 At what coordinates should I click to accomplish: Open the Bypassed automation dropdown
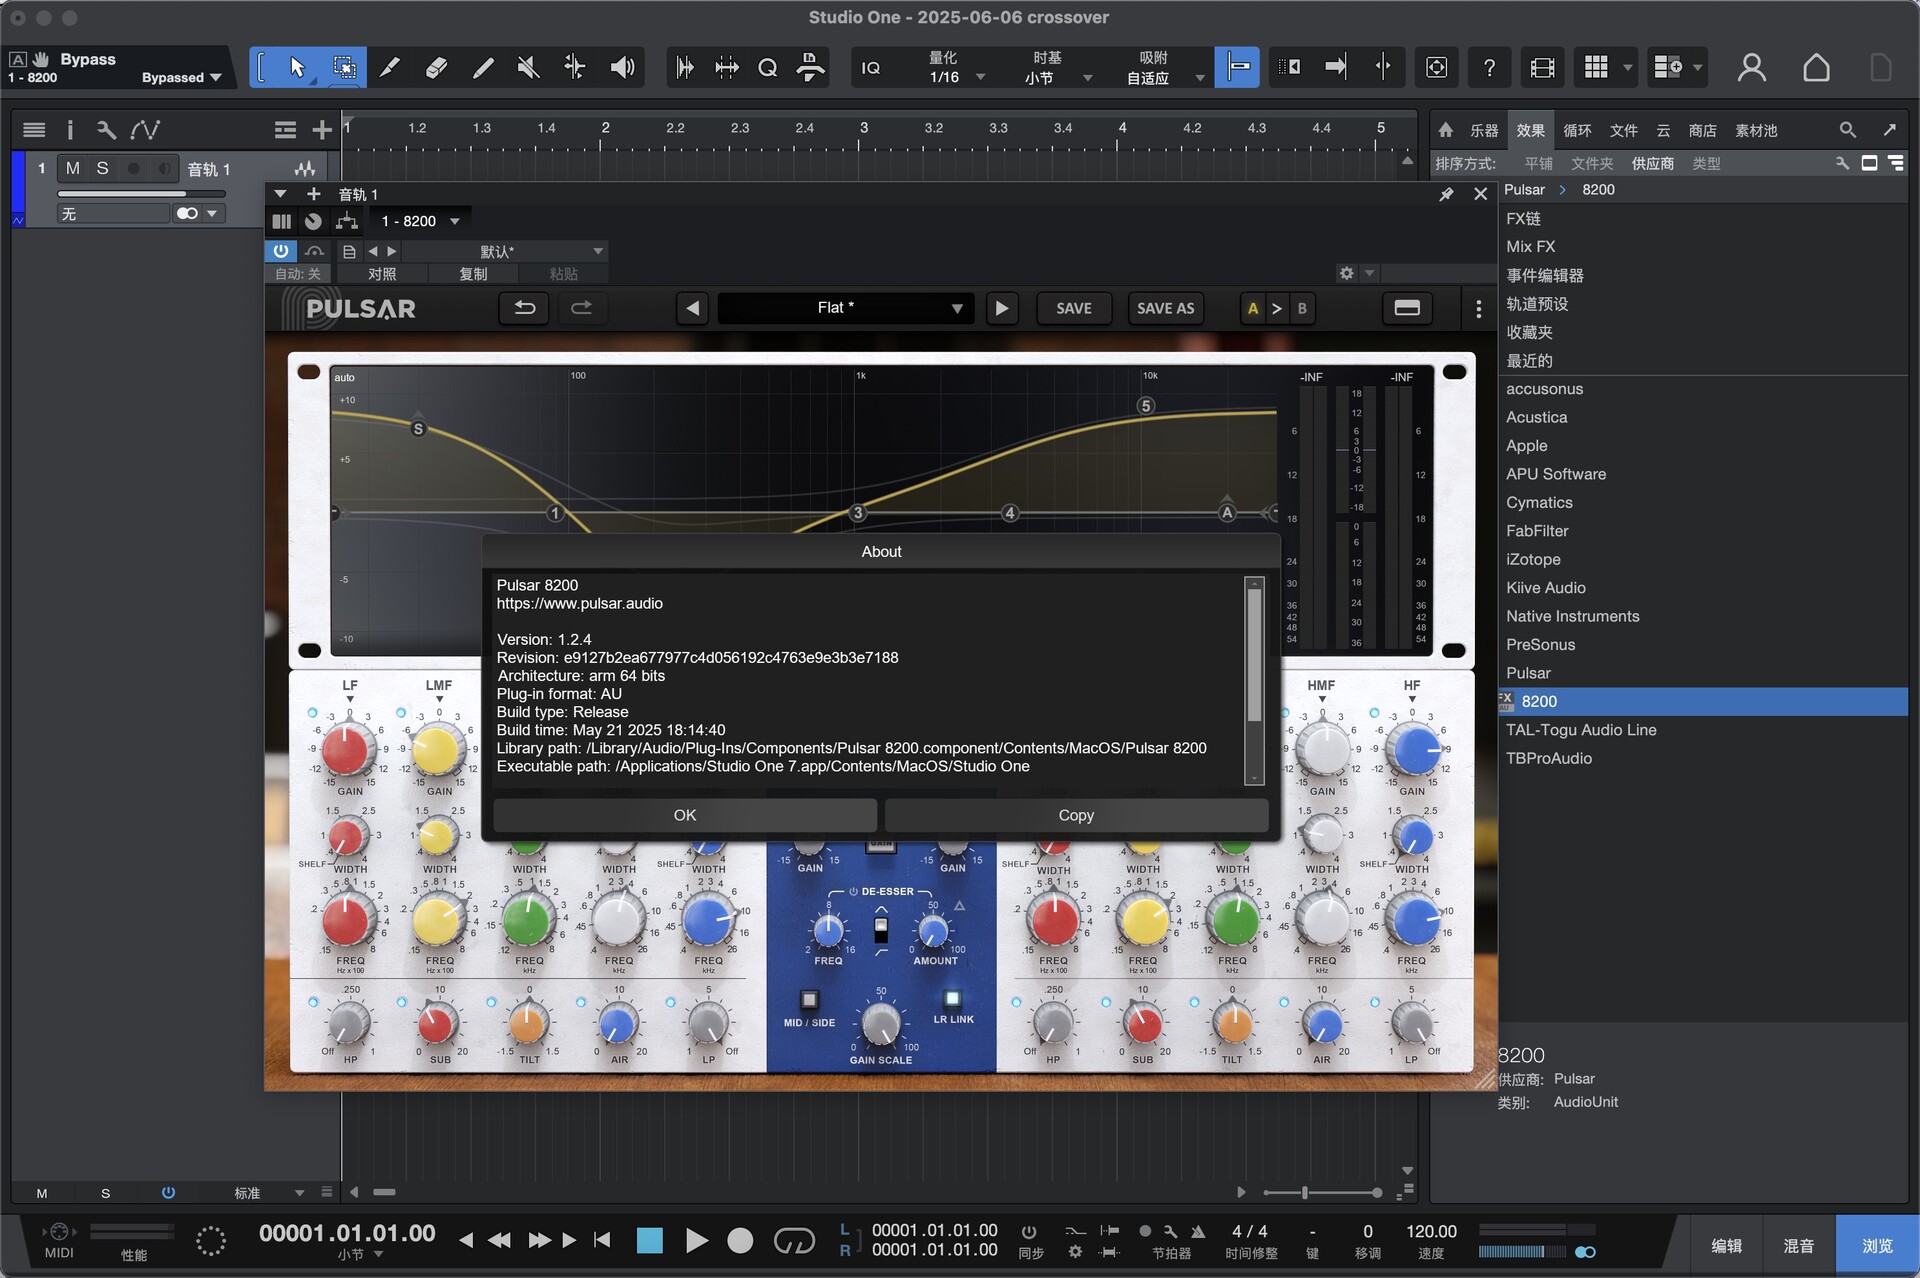(x=181, y=77)
